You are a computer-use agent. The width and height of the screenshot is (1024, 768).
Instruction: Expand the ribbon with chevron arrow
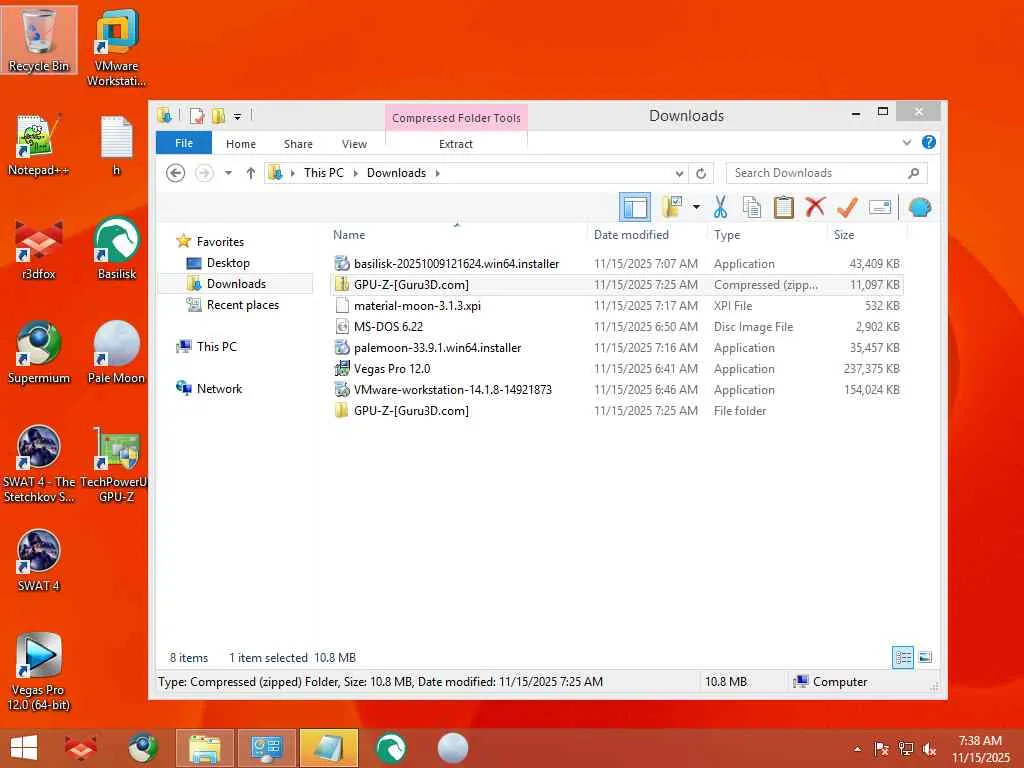click(906, 142)
